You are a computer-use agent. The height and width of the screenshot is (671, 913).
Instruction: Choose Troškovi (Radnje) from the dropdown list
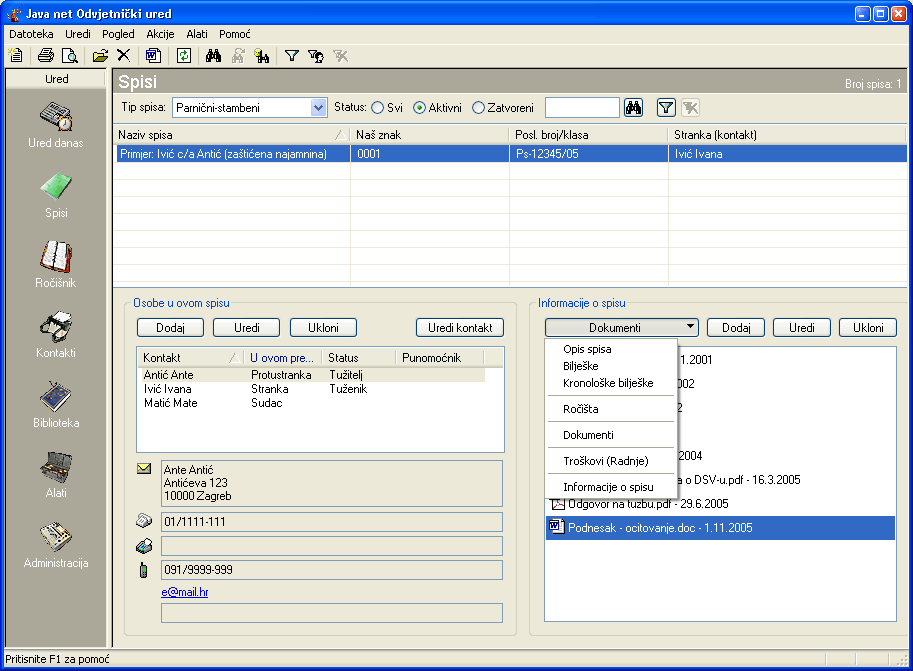(605, 461)
